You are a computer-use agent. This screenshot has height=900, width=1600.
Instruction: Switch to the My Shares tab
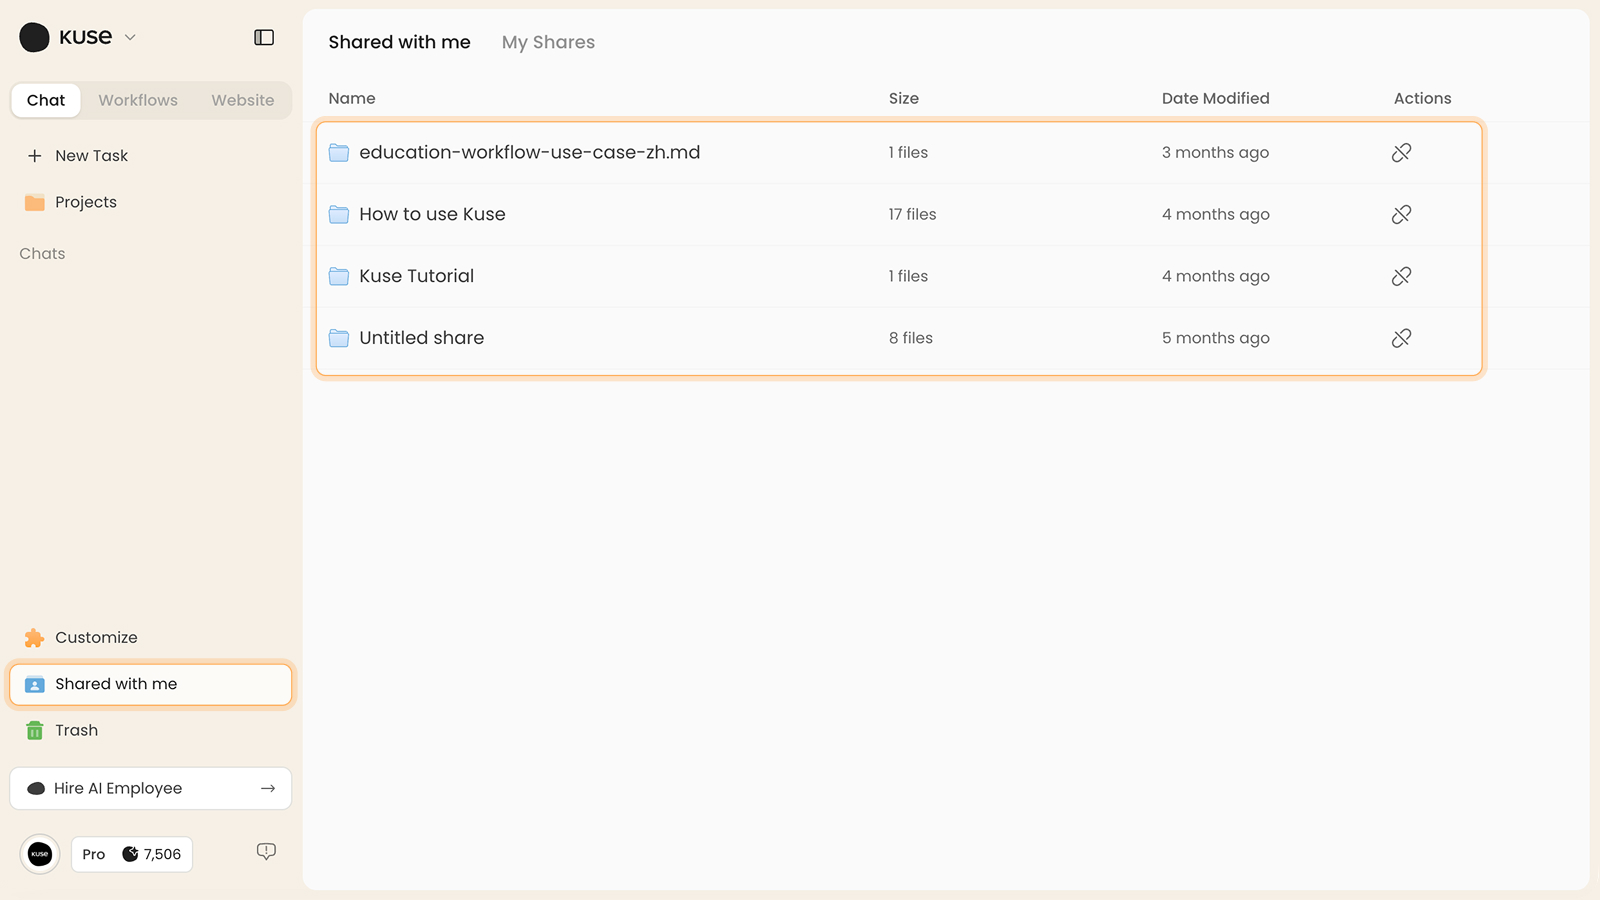pos(548,42)
